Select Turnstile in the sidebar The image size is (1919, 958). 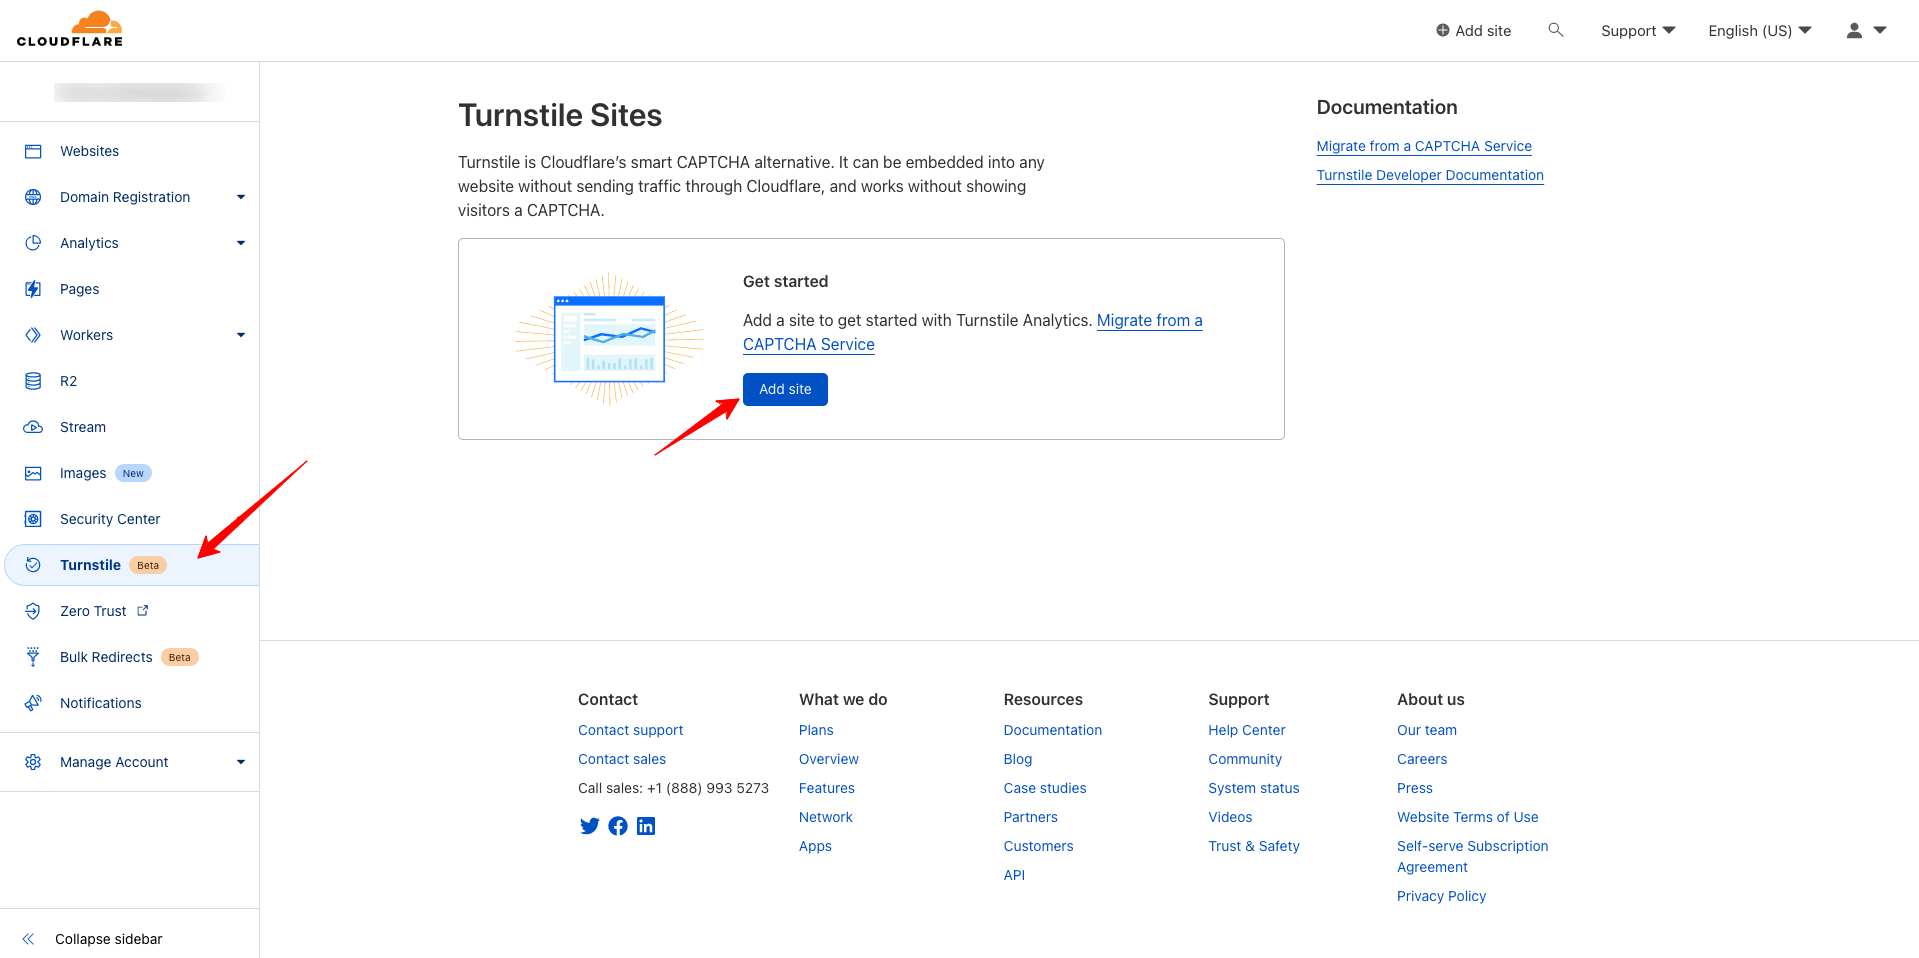(90, 564)
